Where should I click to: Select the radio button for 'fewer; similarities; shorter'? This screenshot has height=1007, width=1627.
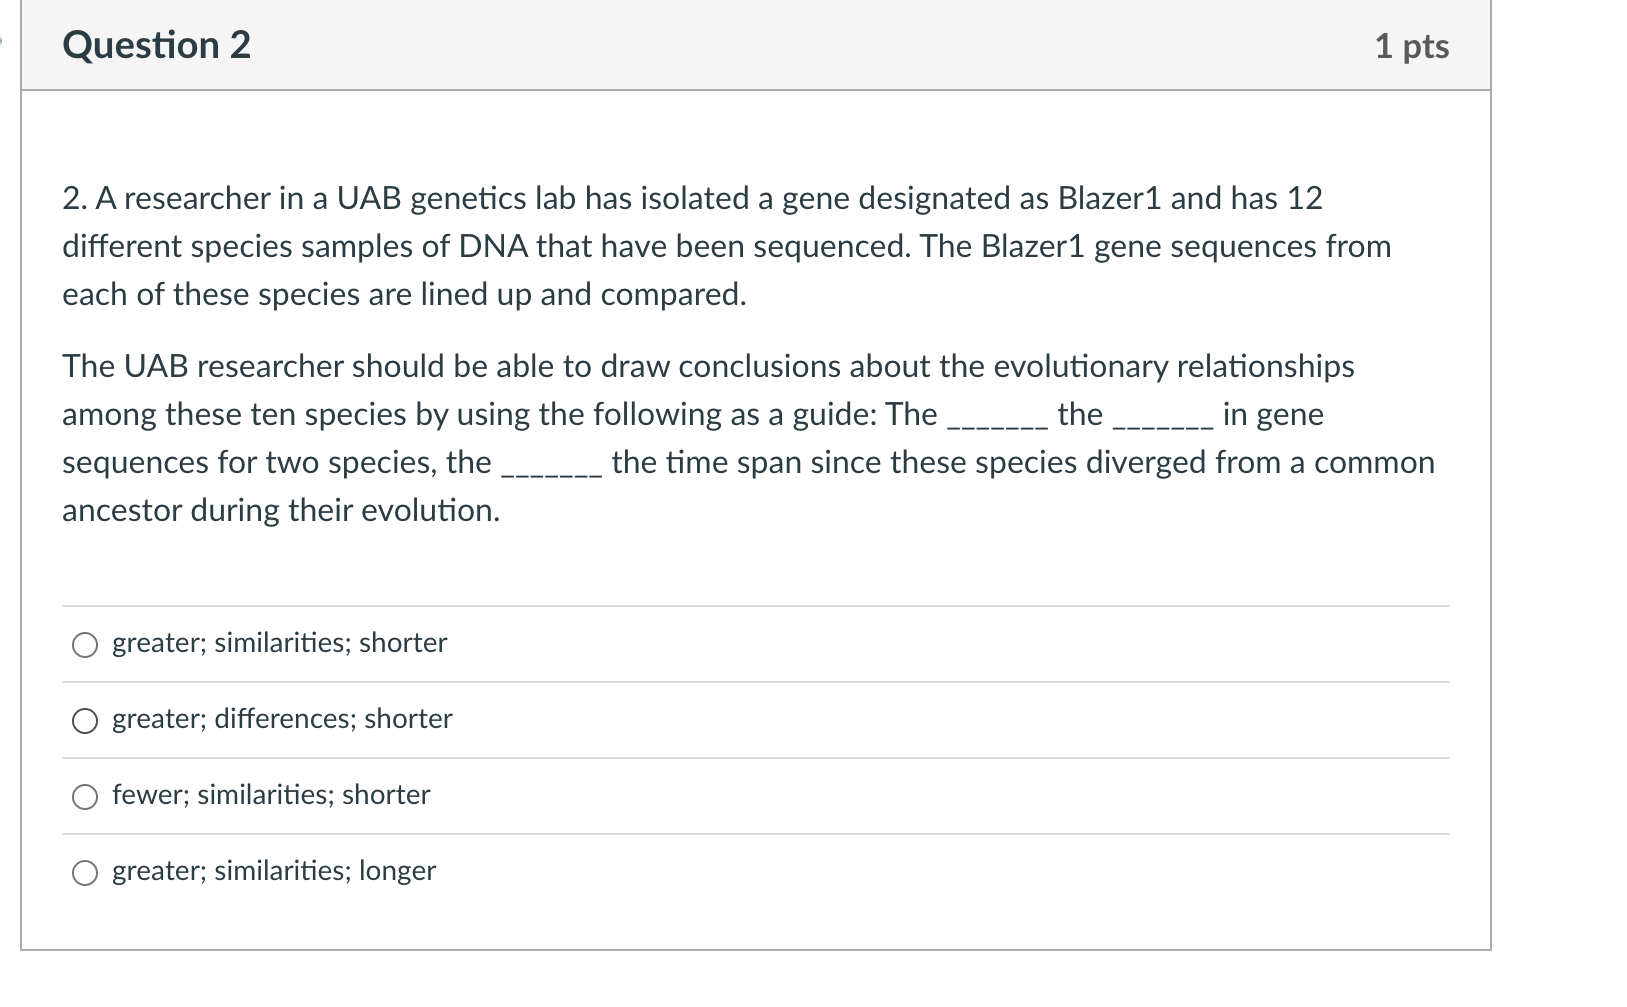pyautogui.click(x=86, y=797)
